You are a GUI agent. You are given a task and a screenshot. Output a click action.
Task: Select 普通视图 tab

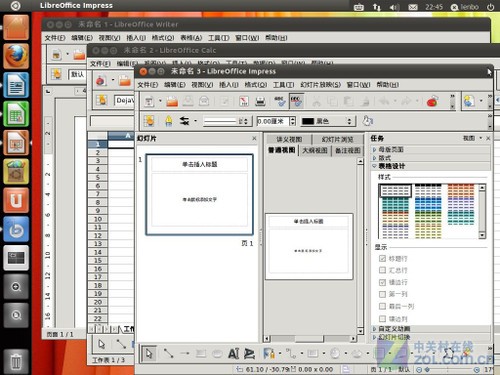[x=282, y=150]
